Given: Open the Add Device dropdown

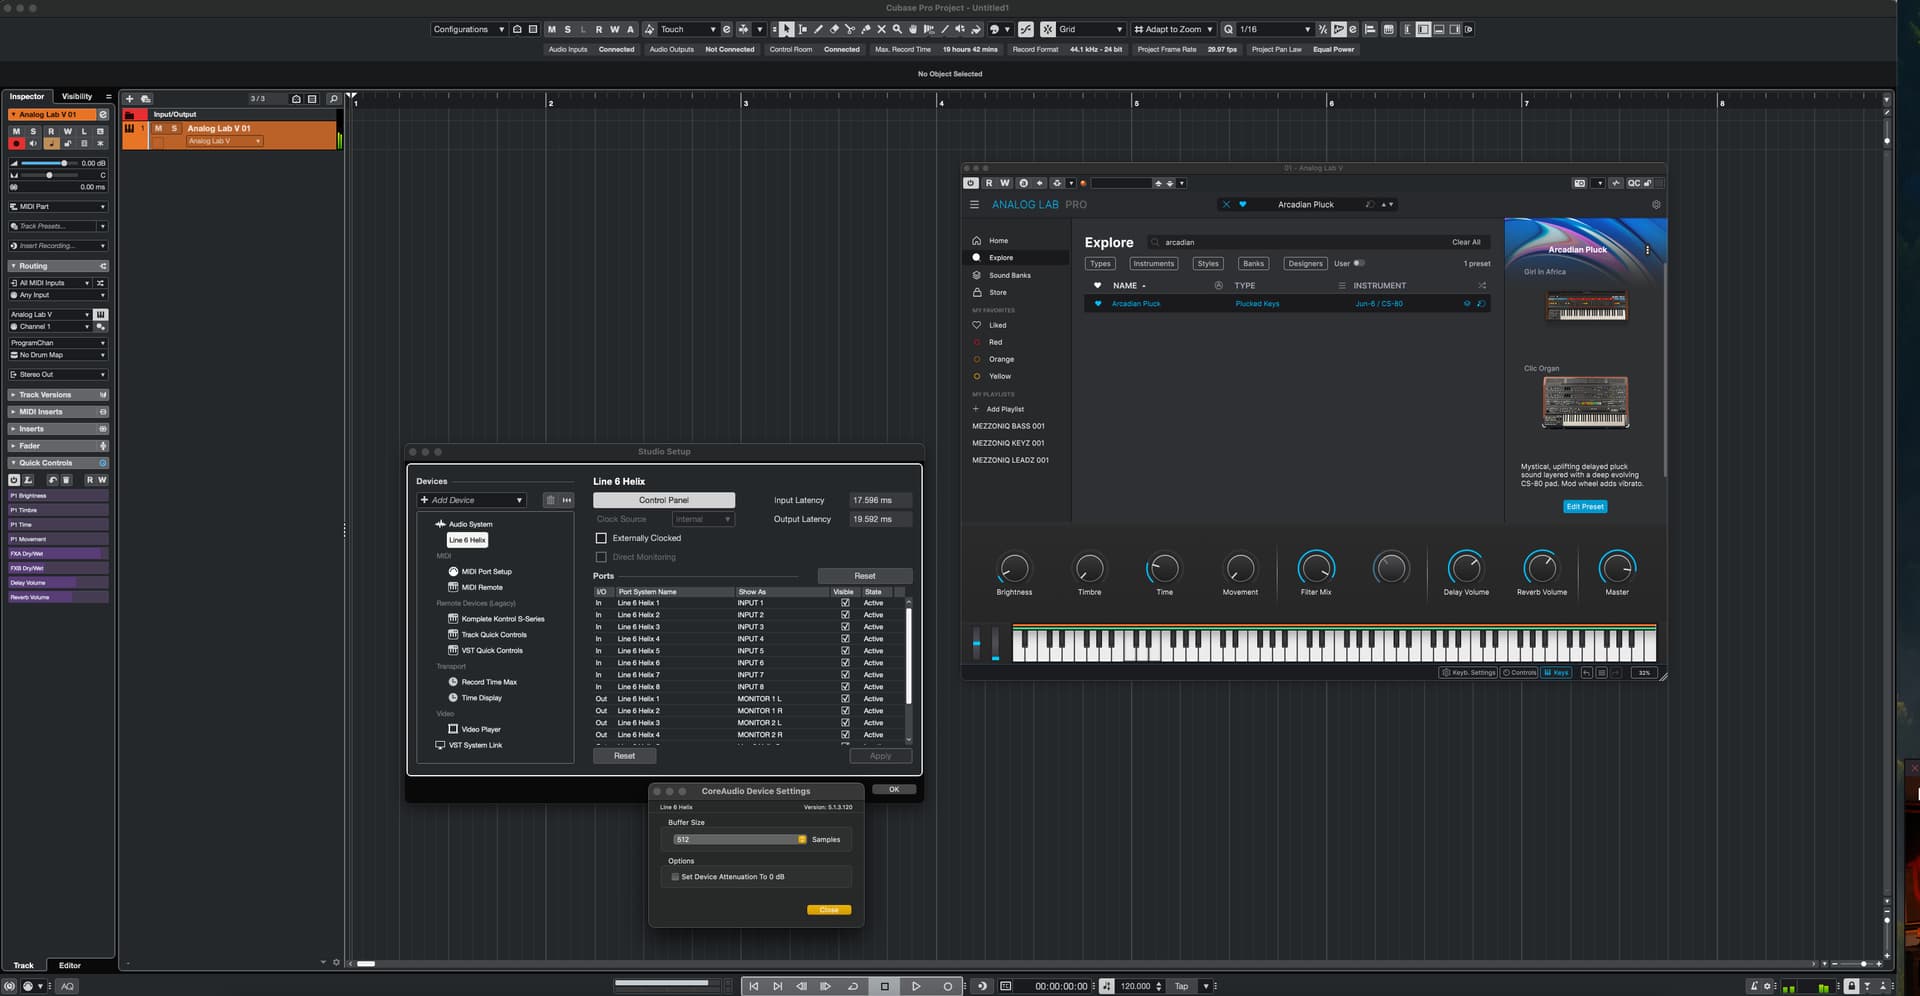Looking at the screenshot, I should pos(471,500).
